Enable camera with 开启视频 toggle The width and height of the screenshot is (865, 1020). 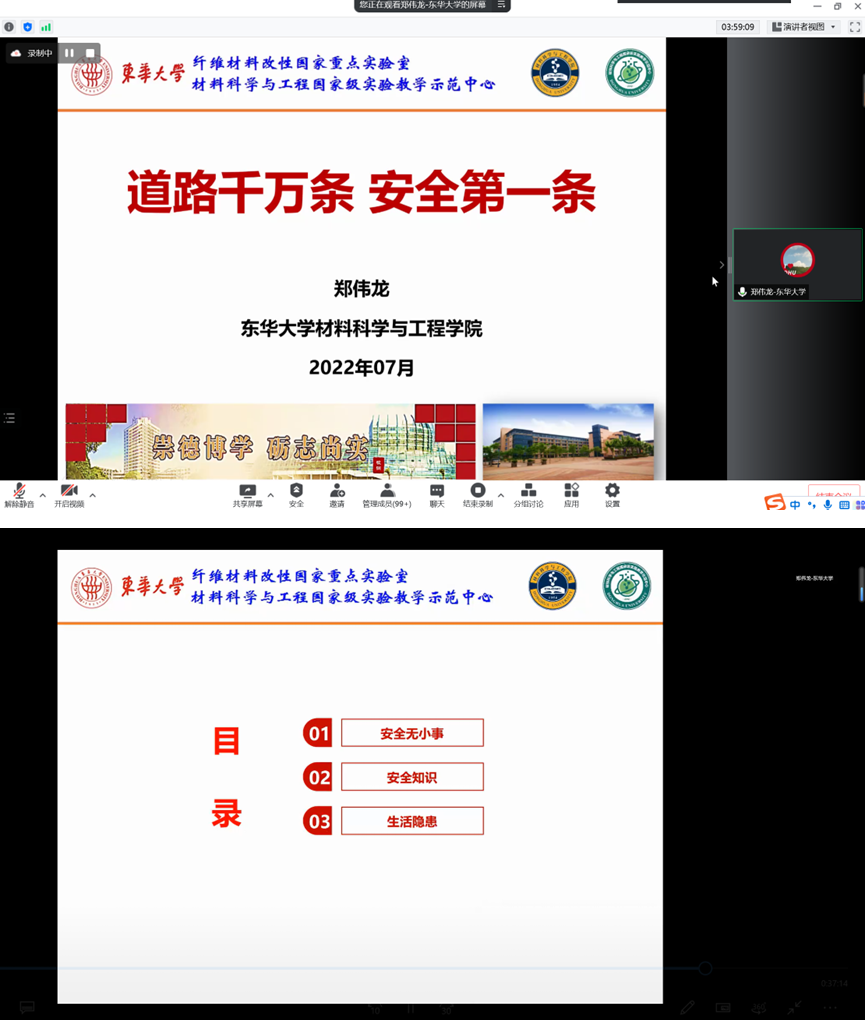pos(68,493)
